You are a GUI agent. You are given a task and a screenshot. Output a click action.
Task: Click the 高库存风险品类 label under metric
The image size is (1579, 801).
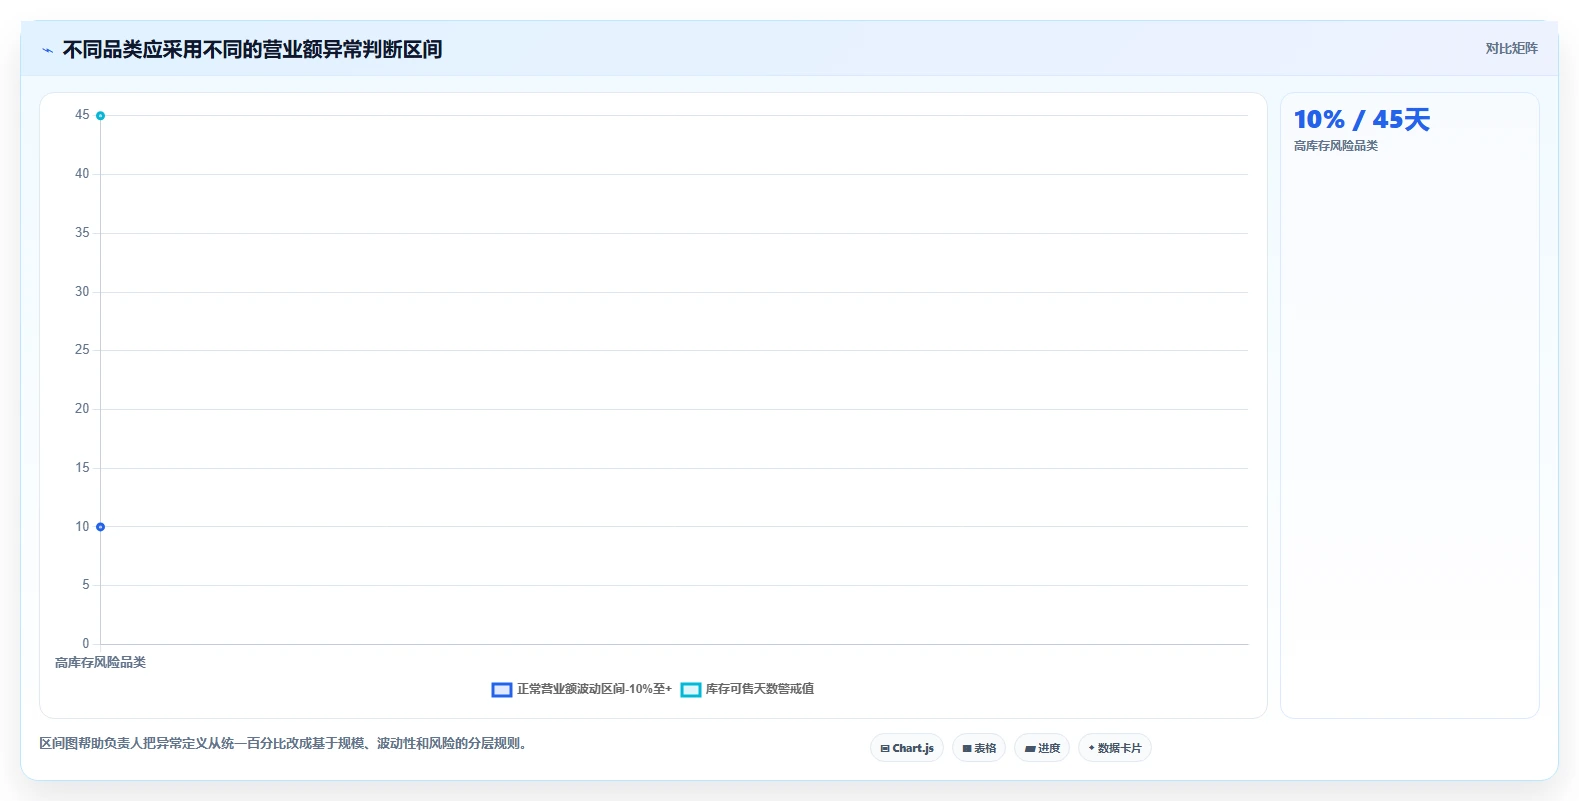[1336, 146]
